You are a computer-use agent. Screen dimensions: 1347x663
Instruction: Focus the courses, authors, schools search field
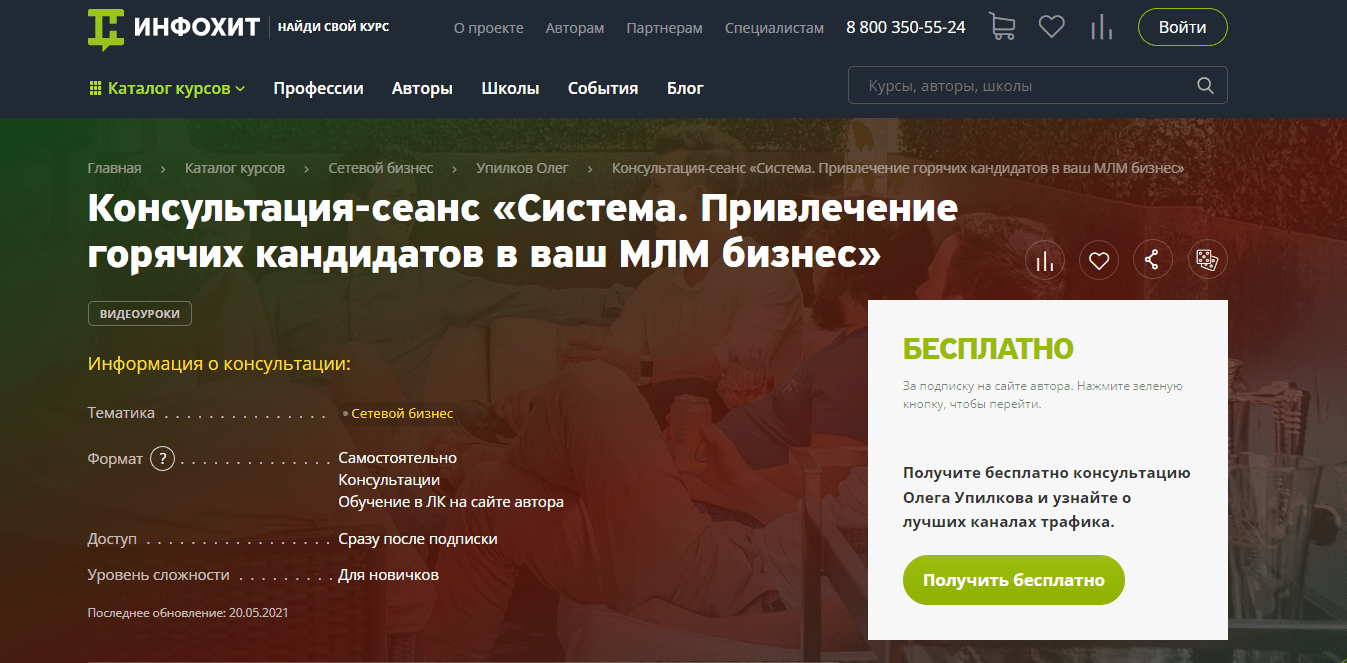(x=1025, y=86)
